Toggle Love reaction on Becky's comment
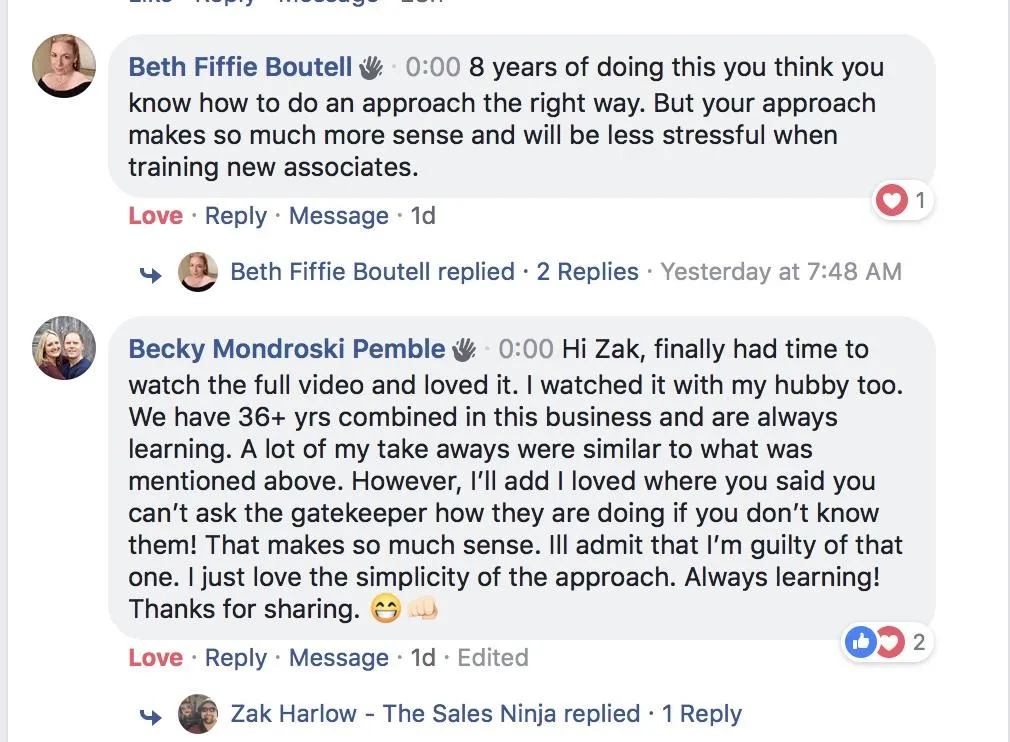This screenshot has width=1010, height=742. [156, 658]
